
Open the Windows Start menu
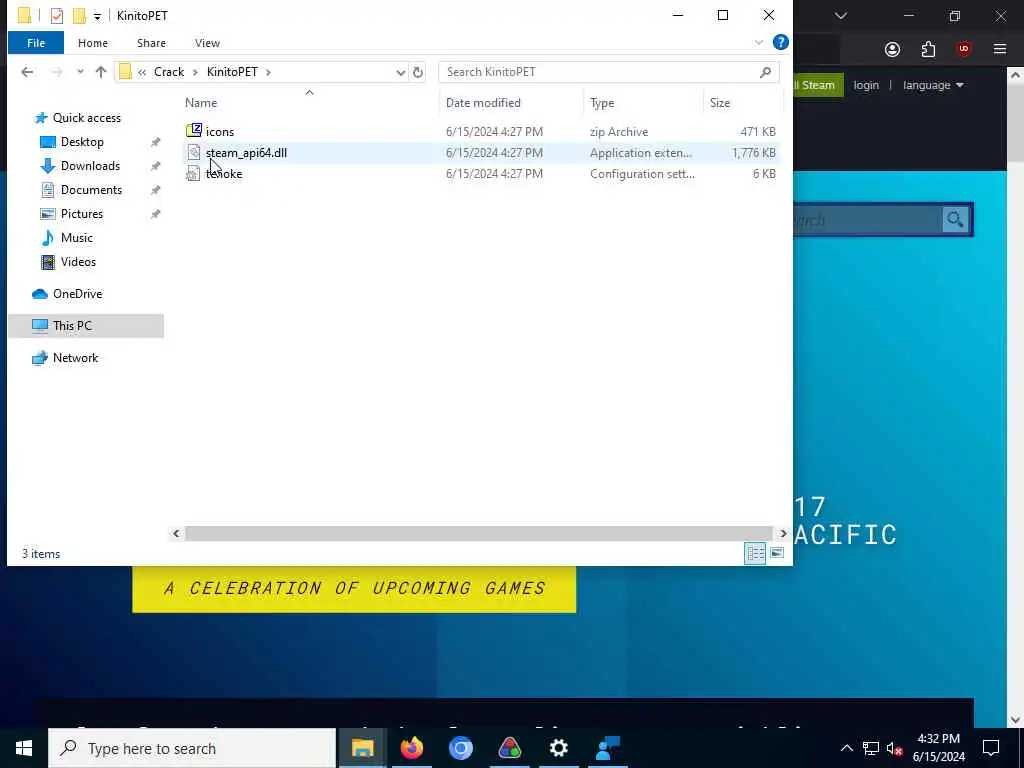coord(24,748)
